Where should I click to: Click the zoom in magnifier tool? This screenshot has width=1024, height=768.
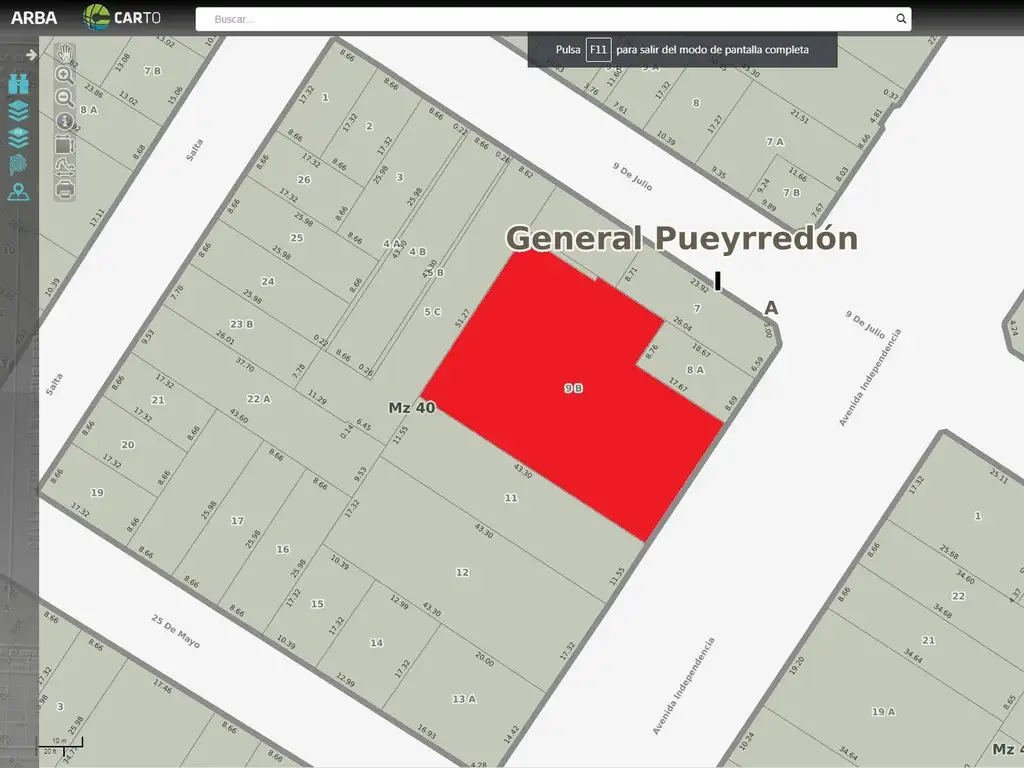[x=65, y=75]
